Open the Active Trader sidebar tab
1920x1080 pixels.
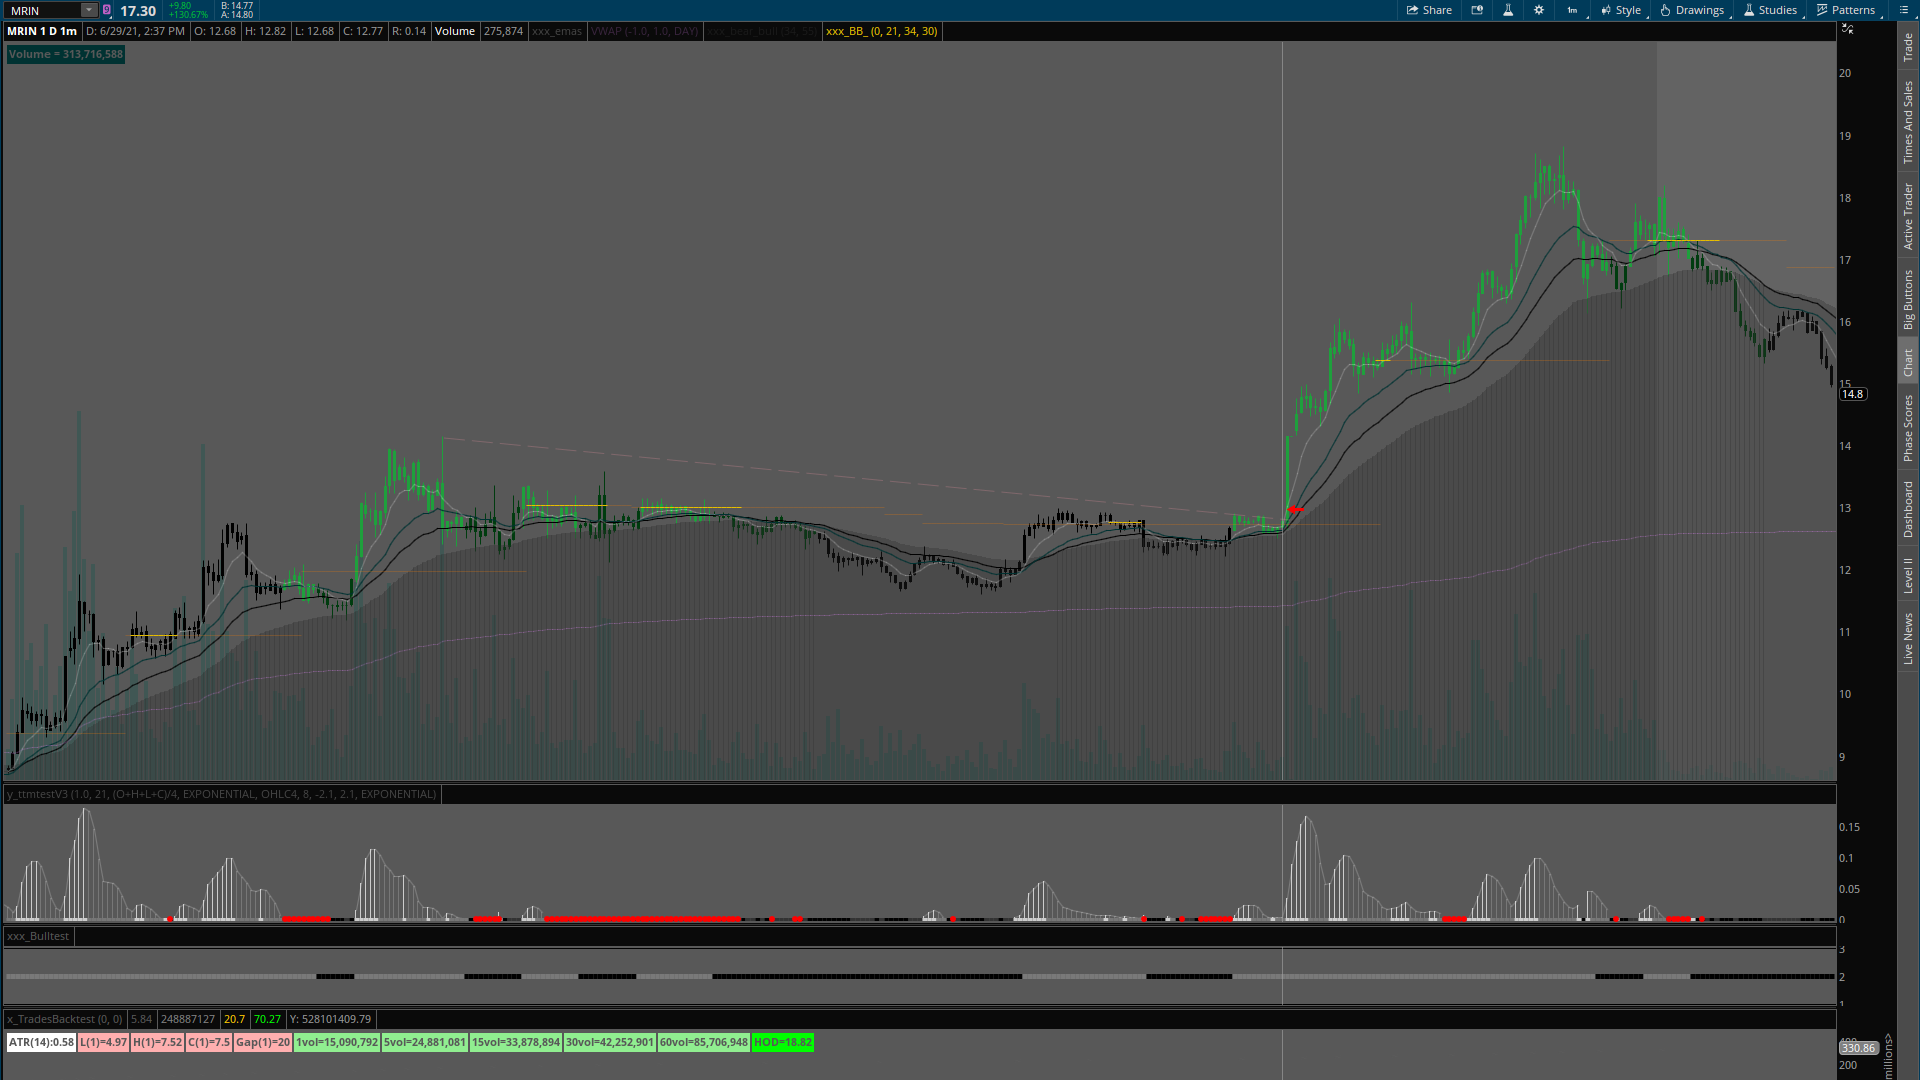coord(1908,216)
